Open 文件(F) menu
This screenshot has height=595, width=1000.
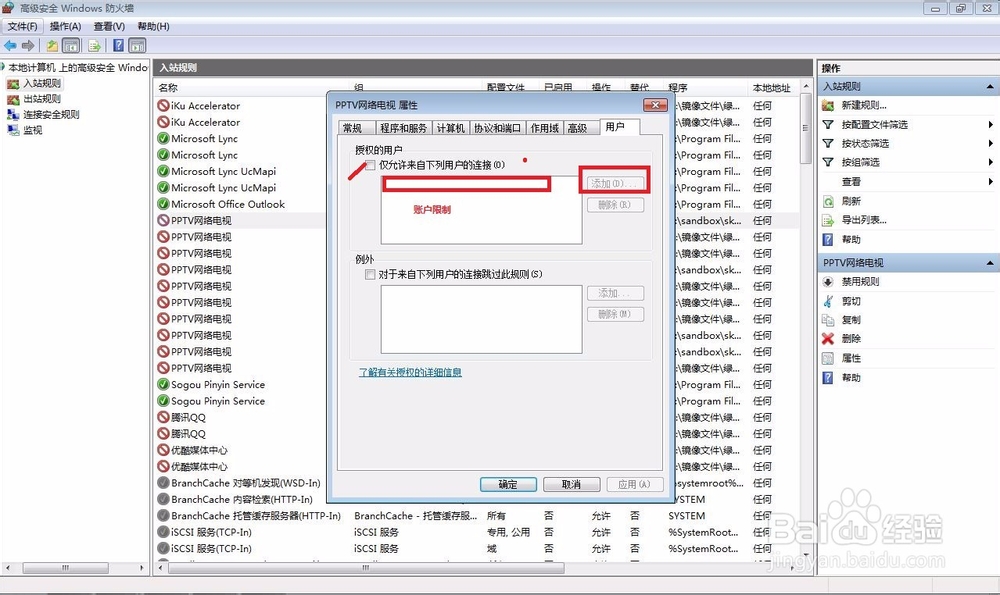22,26
